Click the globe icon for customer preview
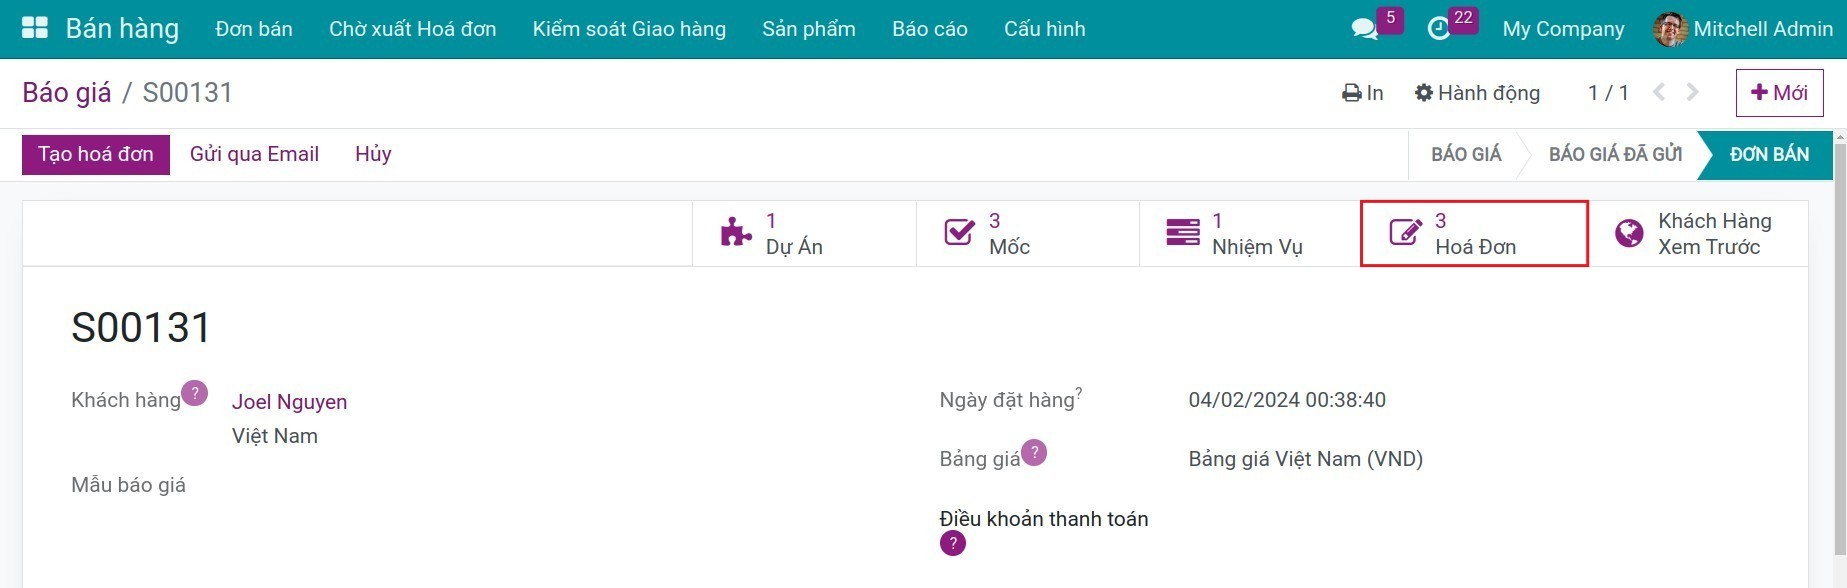Screen dimensions: 1847x588 (1629, 233)
